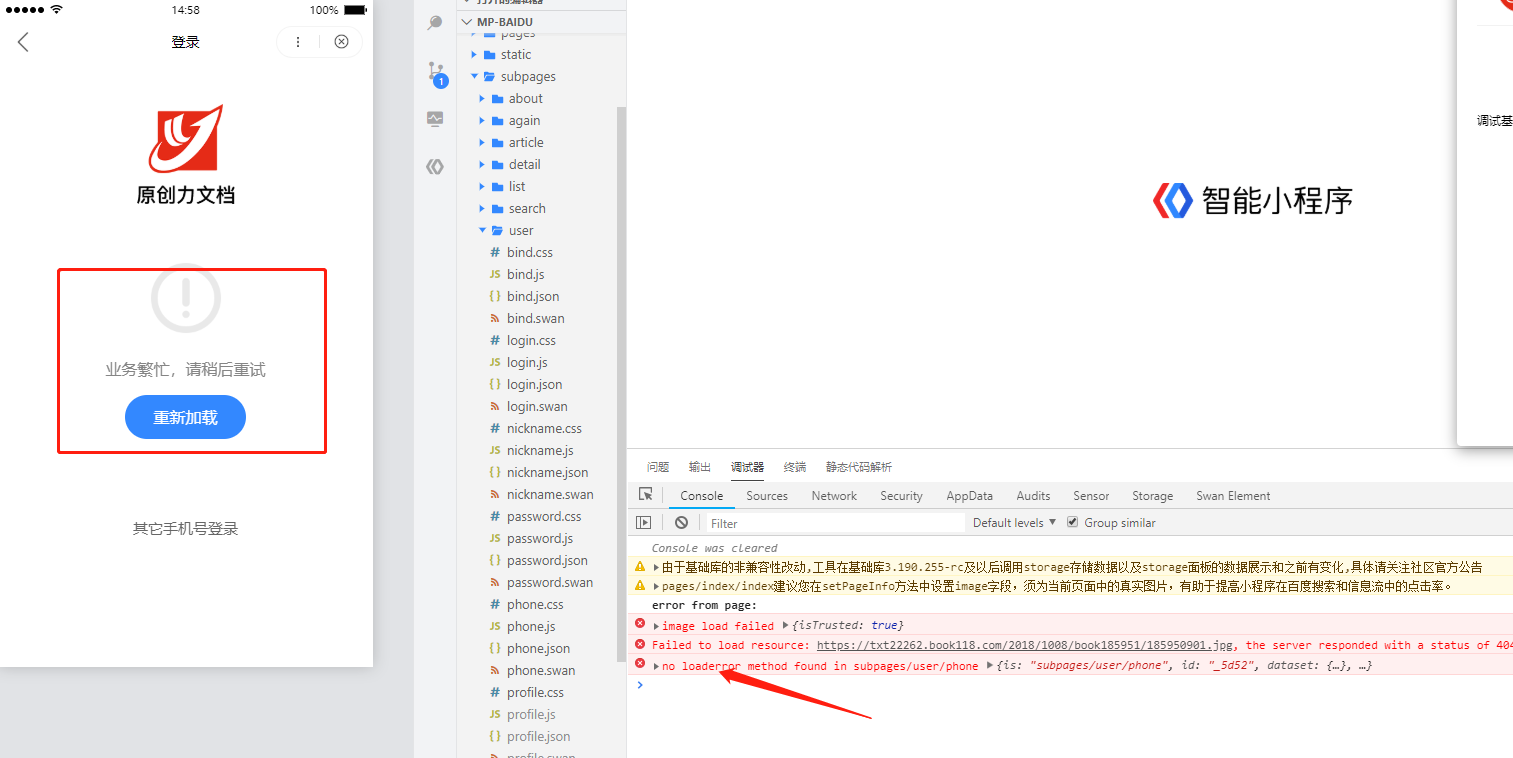Click the back arrow in simulator header
1513x758 pixels.
23,42
